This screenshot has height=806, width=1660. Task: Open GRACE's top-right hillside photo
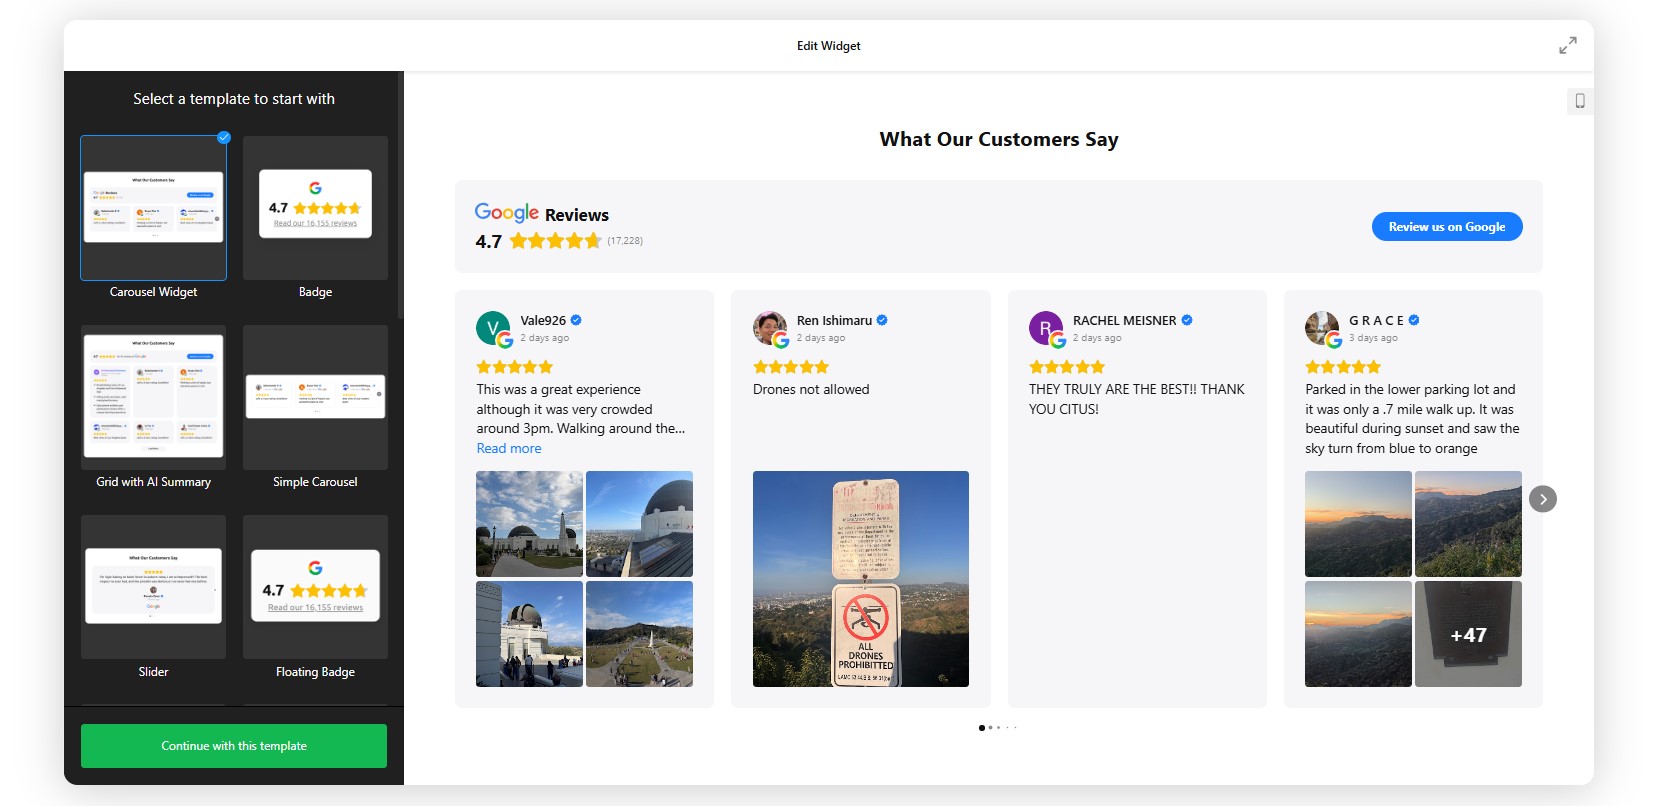[x=1468, y=524]
